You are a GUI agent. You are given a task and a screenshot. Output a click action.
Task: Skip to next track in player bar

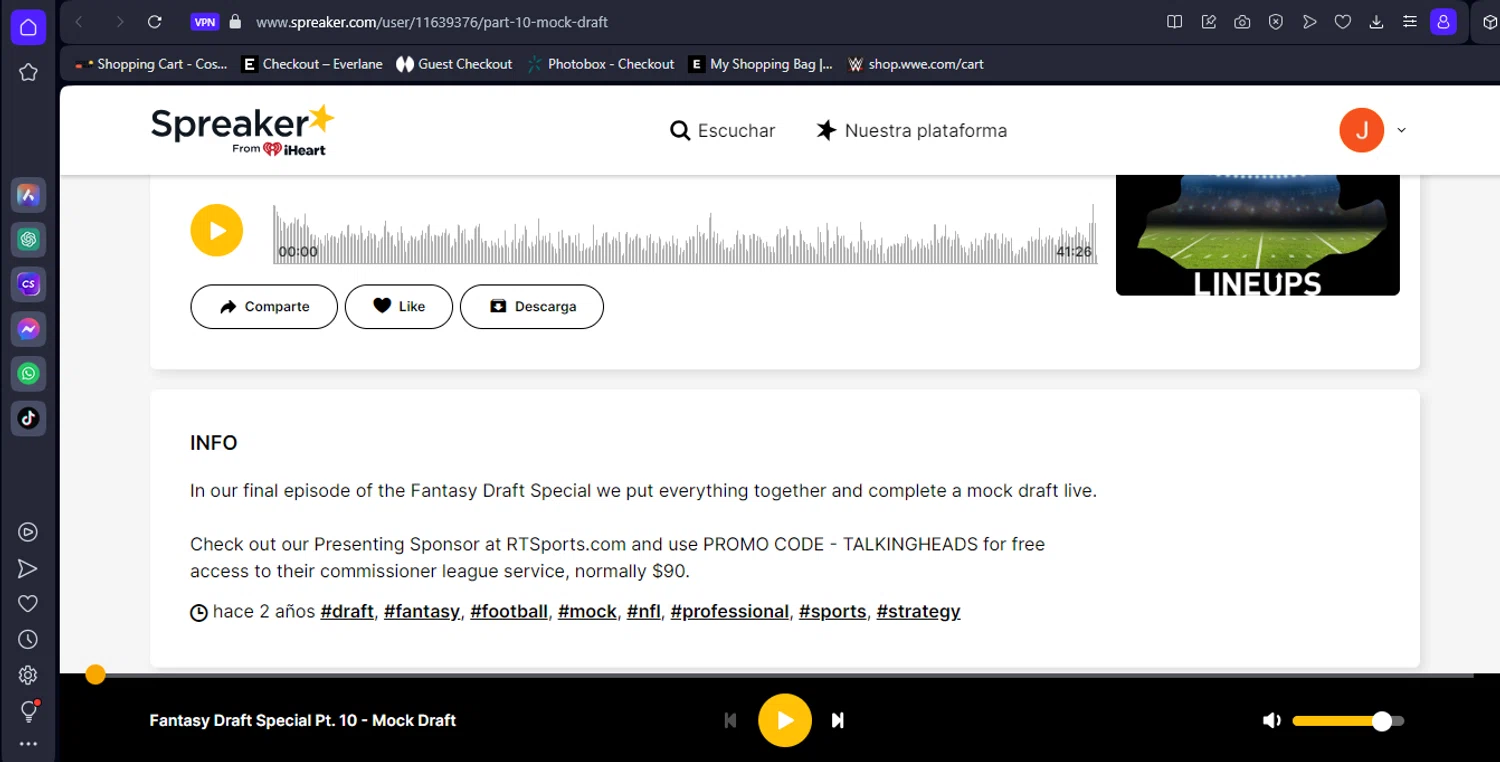pos(838,720)
